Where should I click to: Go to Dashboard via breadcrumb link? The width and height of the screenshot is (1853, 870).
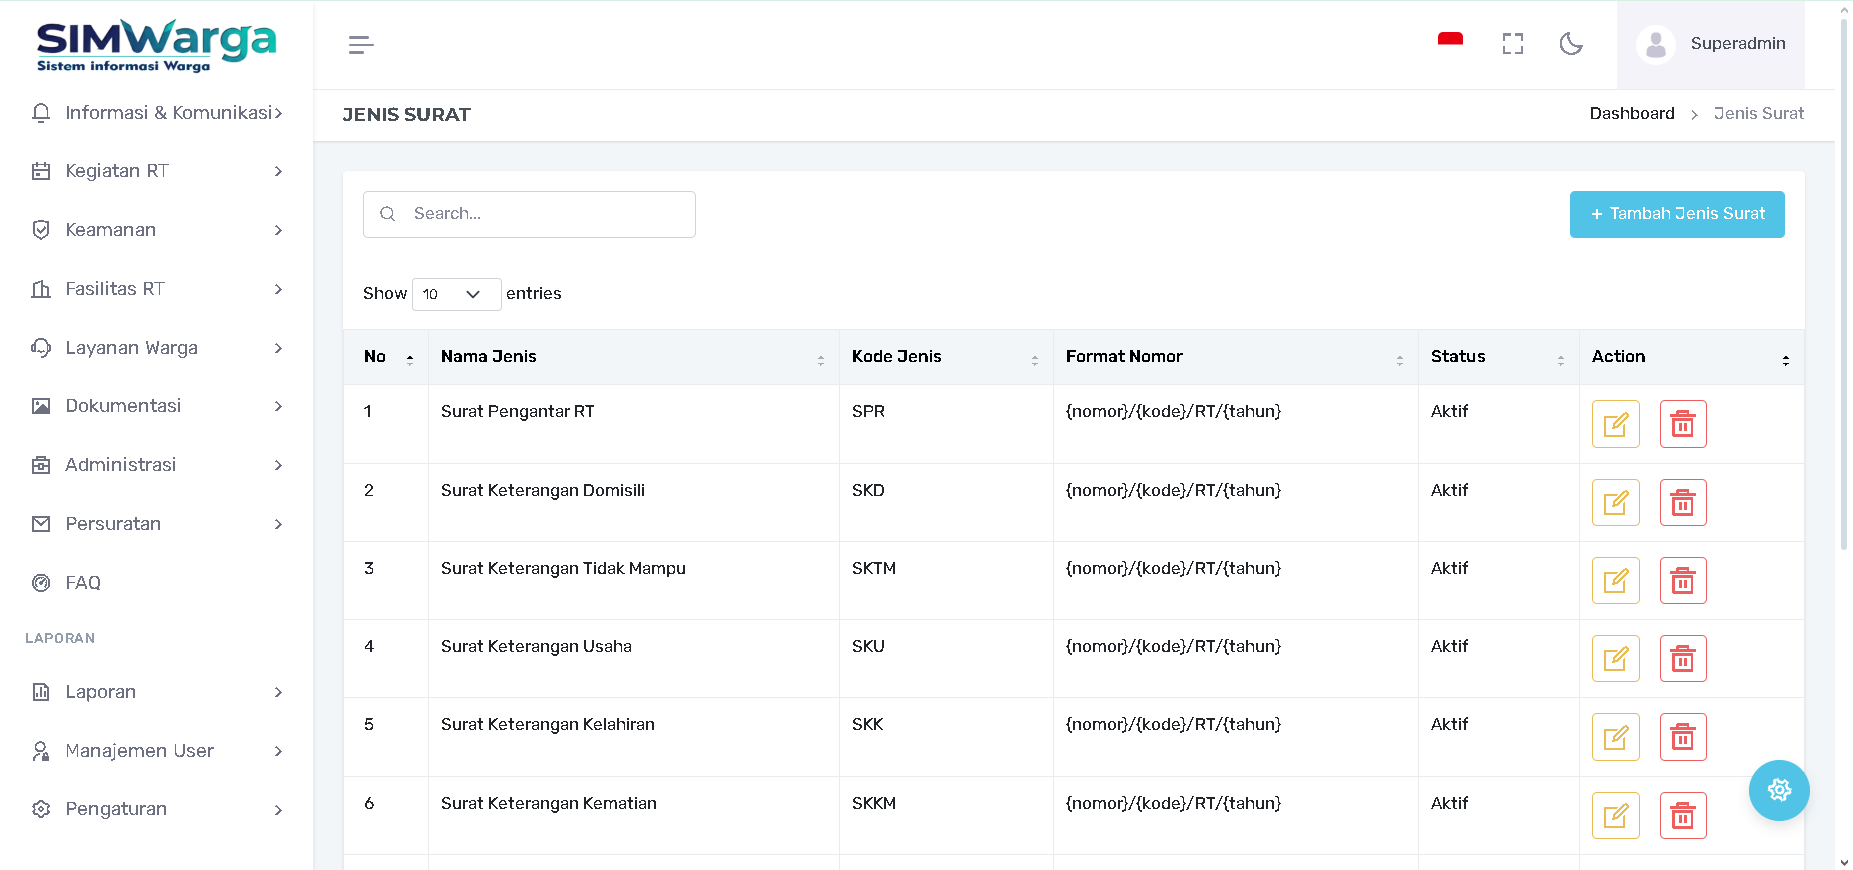coord(1631,114)
